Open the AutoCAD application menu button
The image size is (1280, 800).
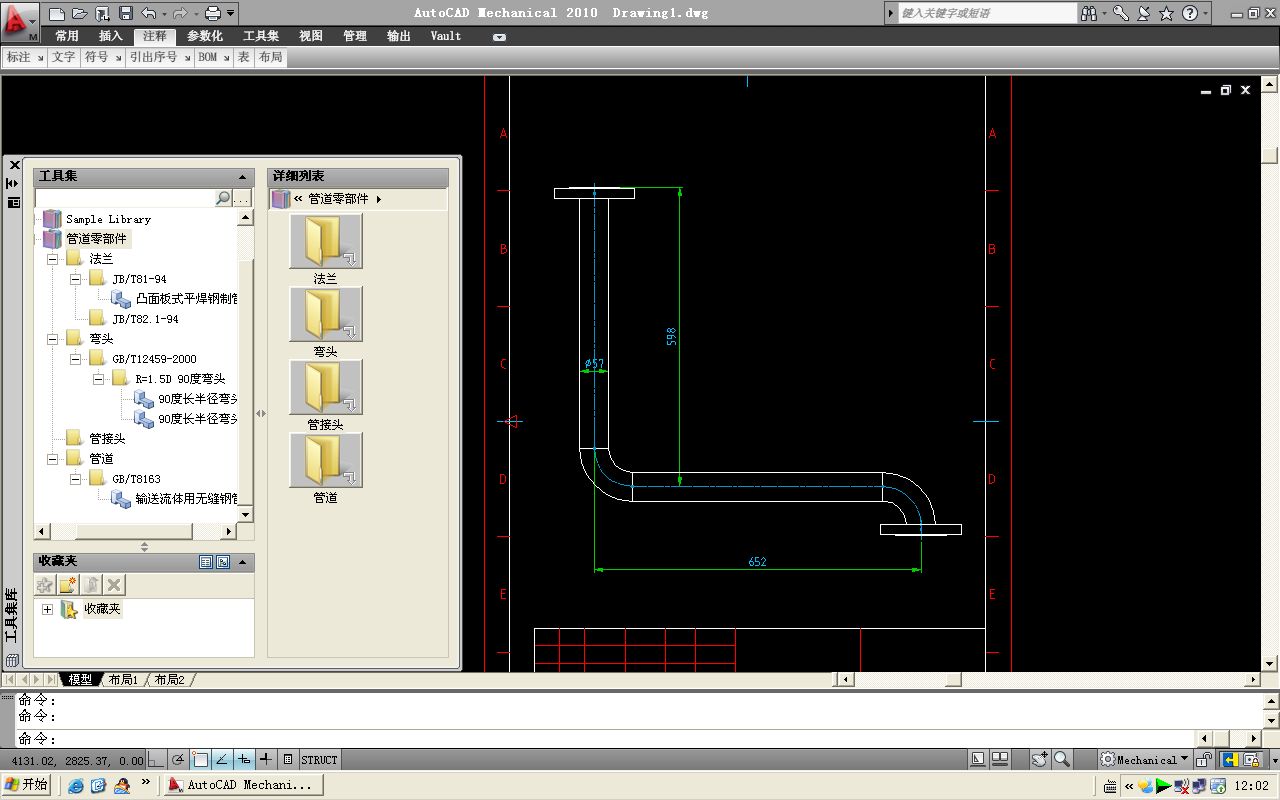[17, 19]
